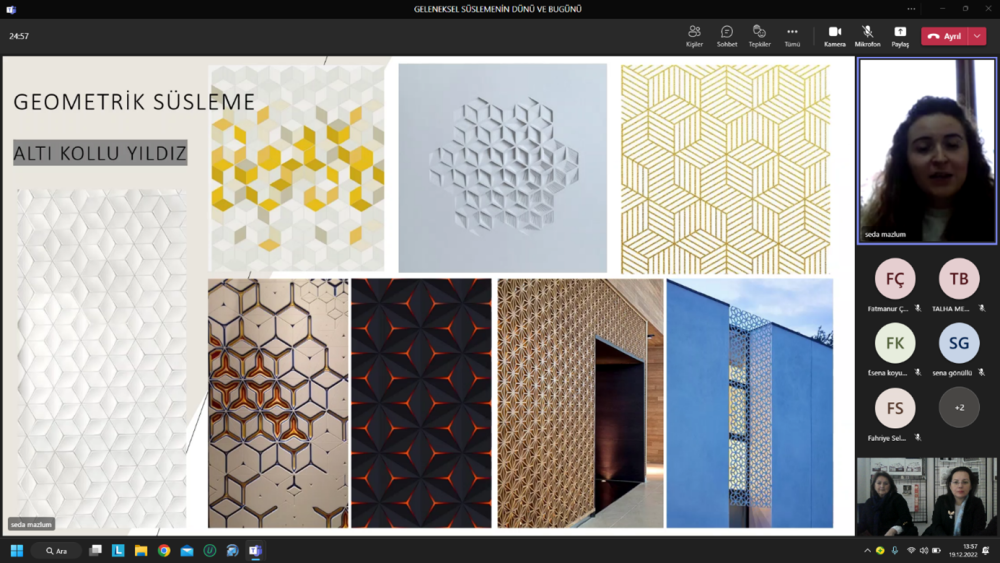Image resolution: width=1000 pixels, height=563 pixels.
Task: Open the volume slider from system tray
Action: pos(923,551)
